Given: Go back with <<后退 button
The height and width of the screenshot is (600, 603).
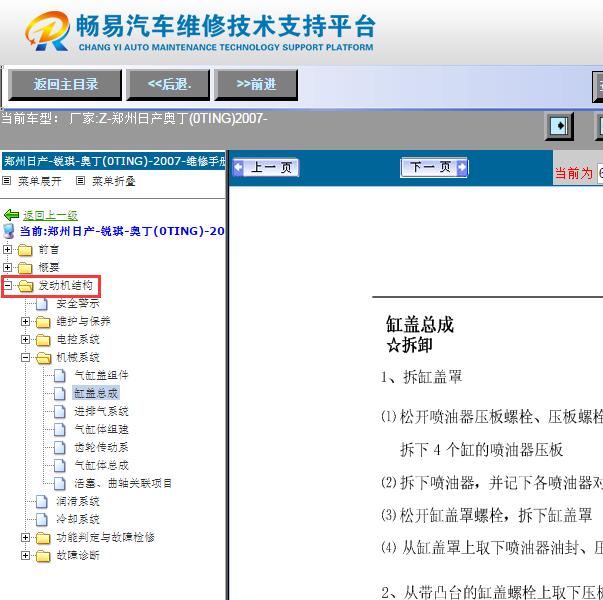Looking at the screenshot, I should [168, 85].
